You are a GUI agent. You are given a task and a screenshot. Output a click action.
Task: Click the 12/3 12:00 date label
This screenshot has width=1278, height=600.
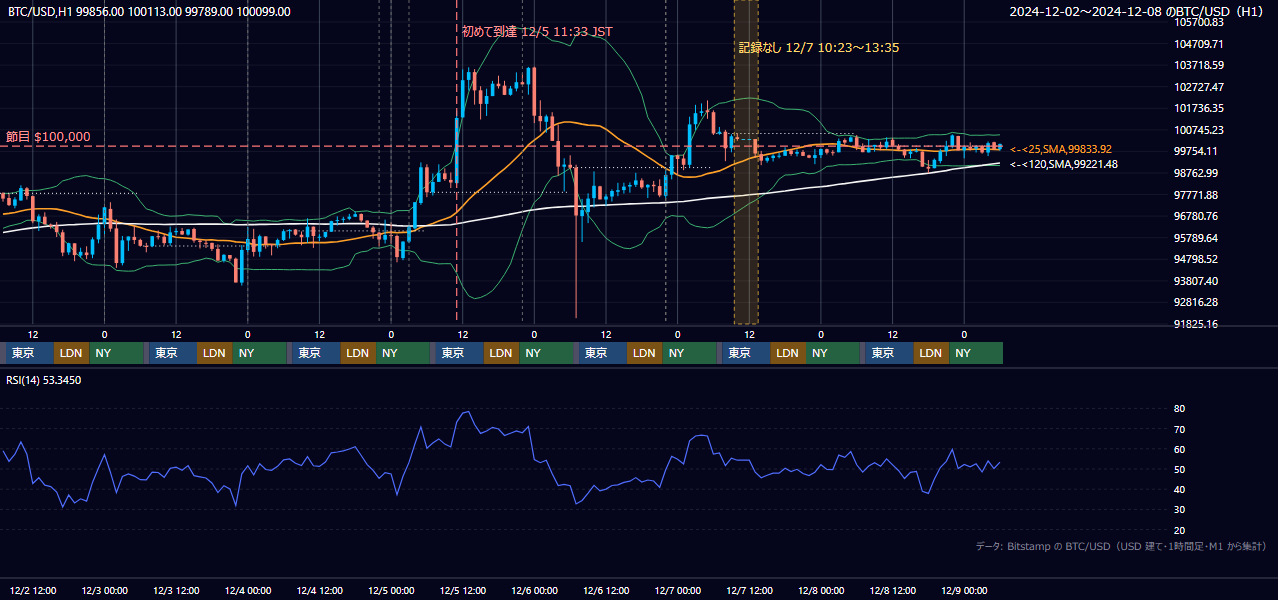(176, 590)
